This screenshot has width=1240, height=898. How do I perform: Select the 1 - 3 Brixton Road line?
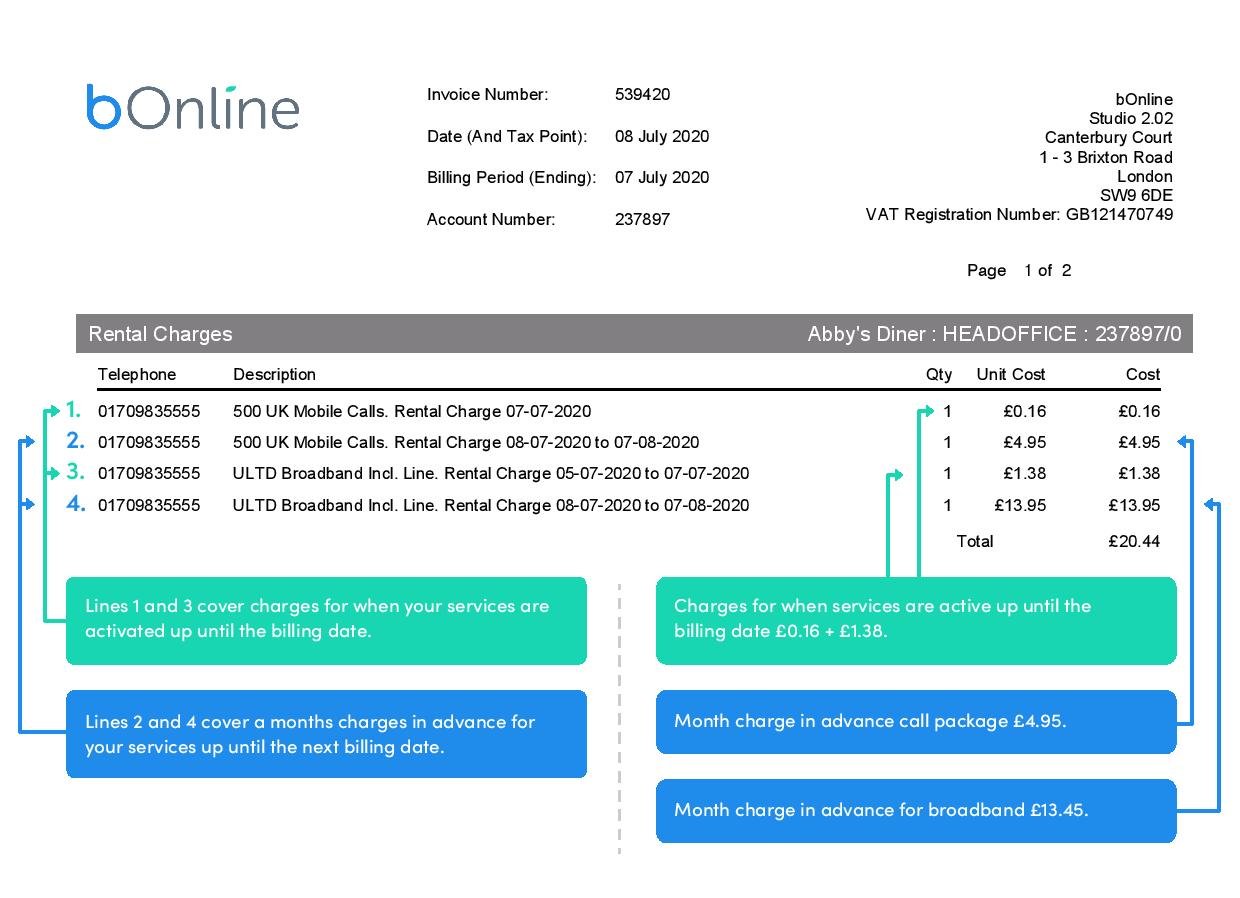coord(1106,157)
